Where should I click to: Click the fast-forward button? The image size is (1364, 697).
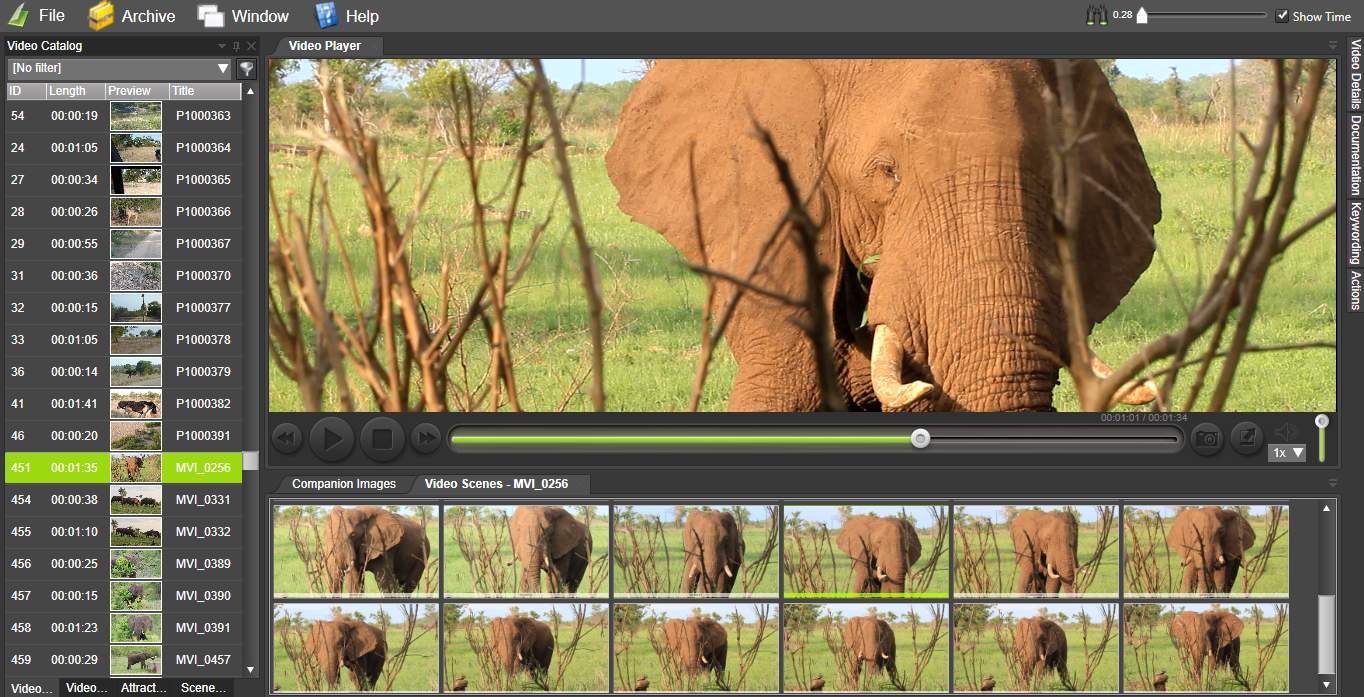(x=426, y=438)
